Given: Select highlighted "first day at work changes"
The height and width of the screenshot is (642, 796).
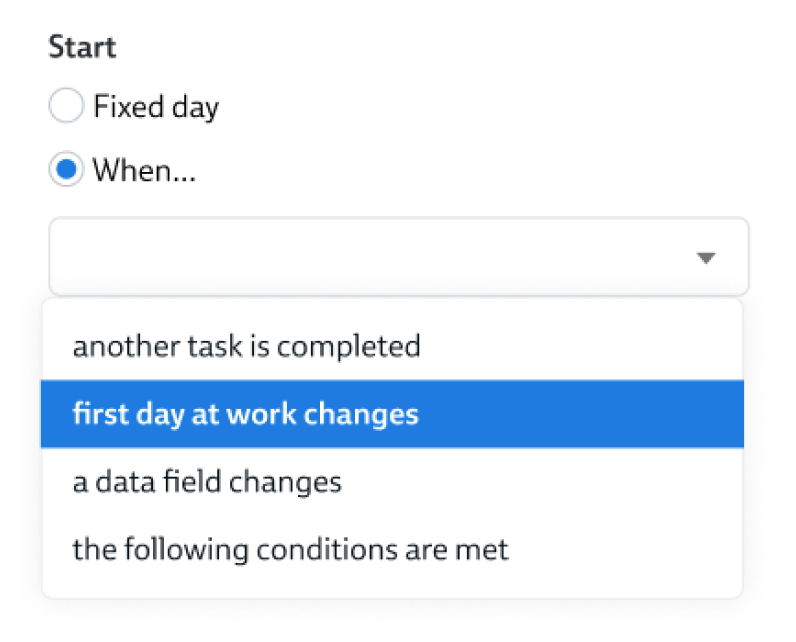Looking at the screenshot, I should pos(246,414).
